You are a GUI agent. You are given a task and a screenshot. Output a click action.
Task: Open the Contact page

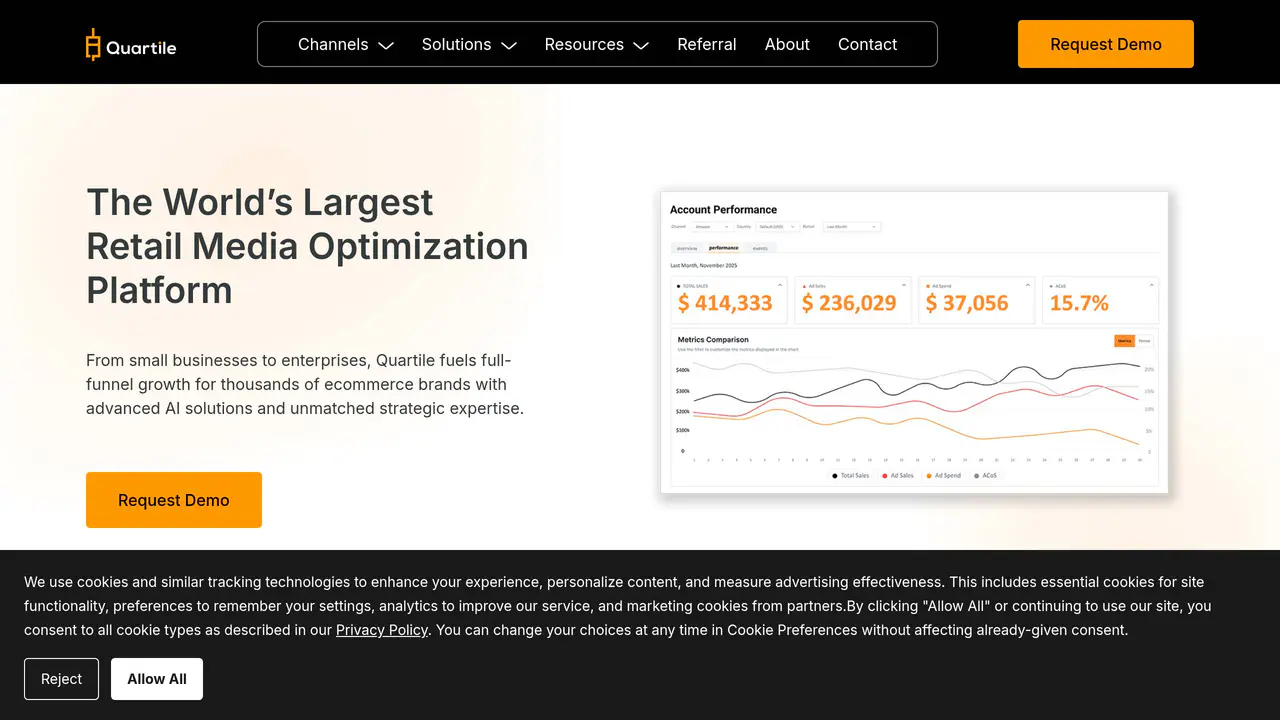[867, 44]
